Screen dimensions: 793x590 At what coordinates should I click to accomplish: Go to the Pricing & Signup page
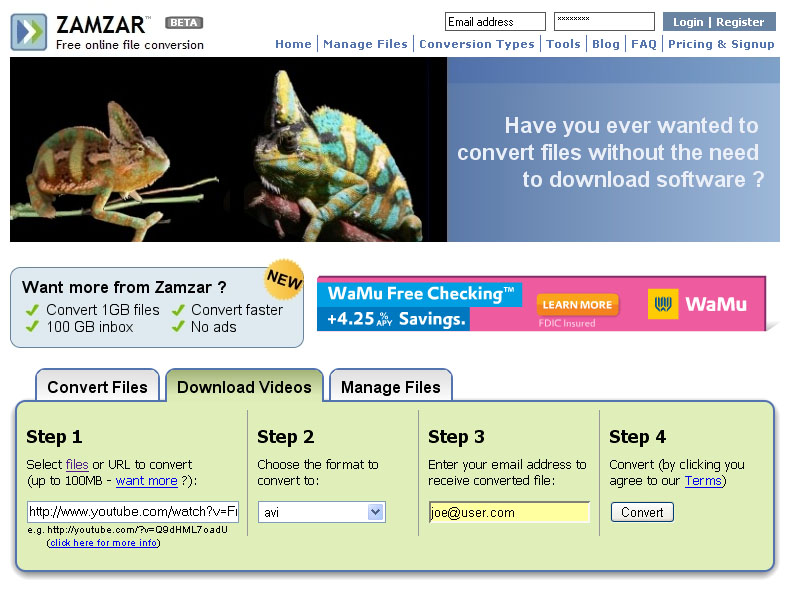click(x=720, y=44)
